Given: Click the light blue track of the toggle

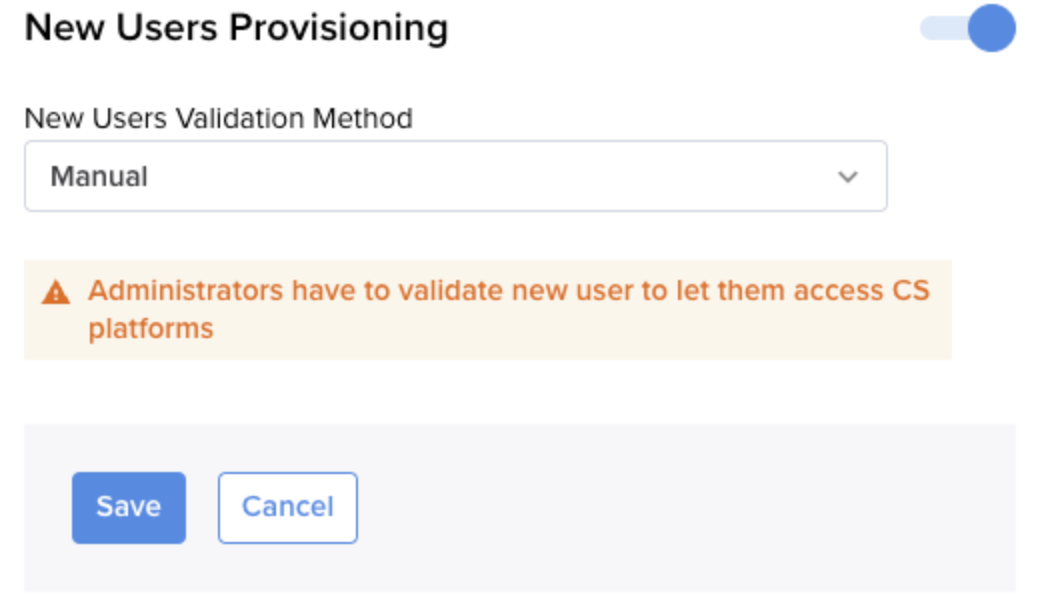Looking at the screenshot, I should point(942,28).
